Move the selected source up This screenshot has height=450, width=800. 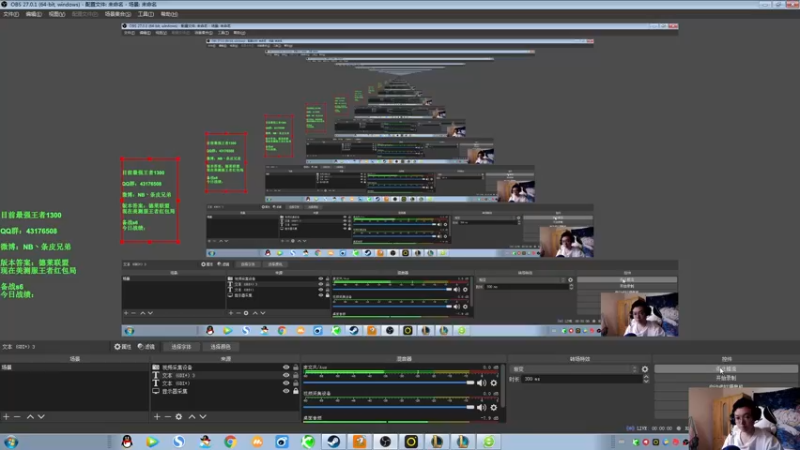[192, 417]
